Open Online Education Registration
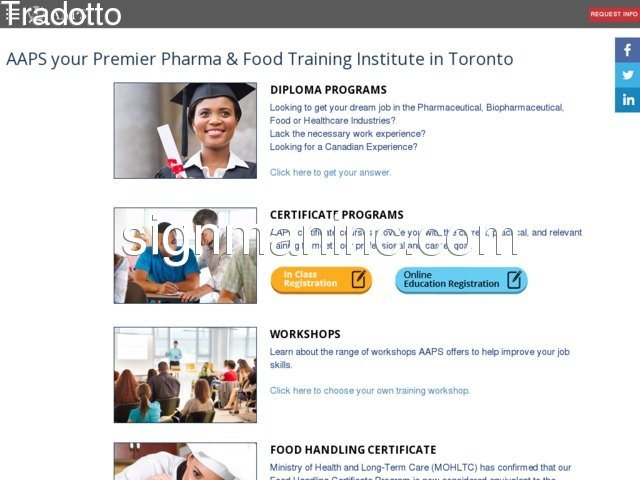The height and width of the screenshot is (480, 640). click(461, 280)
